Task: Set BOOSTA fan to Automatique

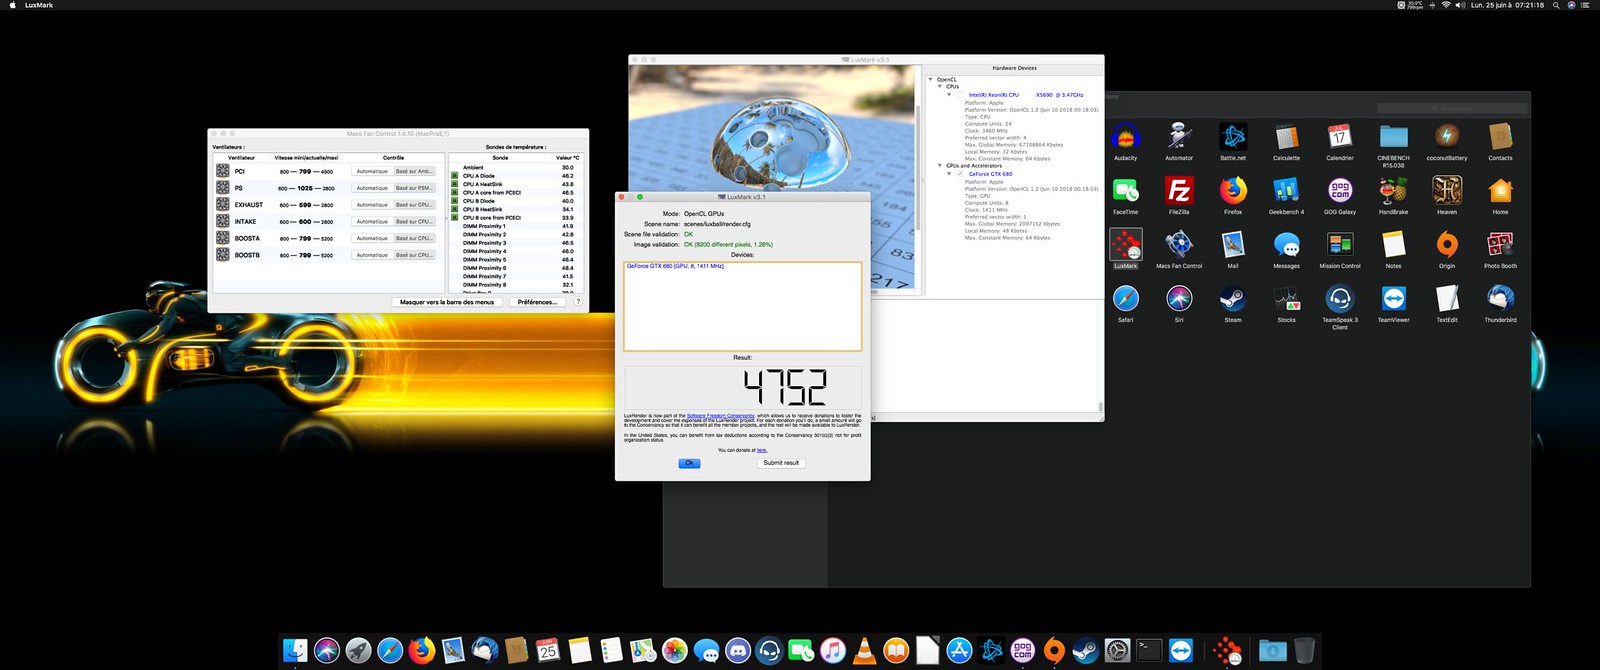Action: pos(372,238)
